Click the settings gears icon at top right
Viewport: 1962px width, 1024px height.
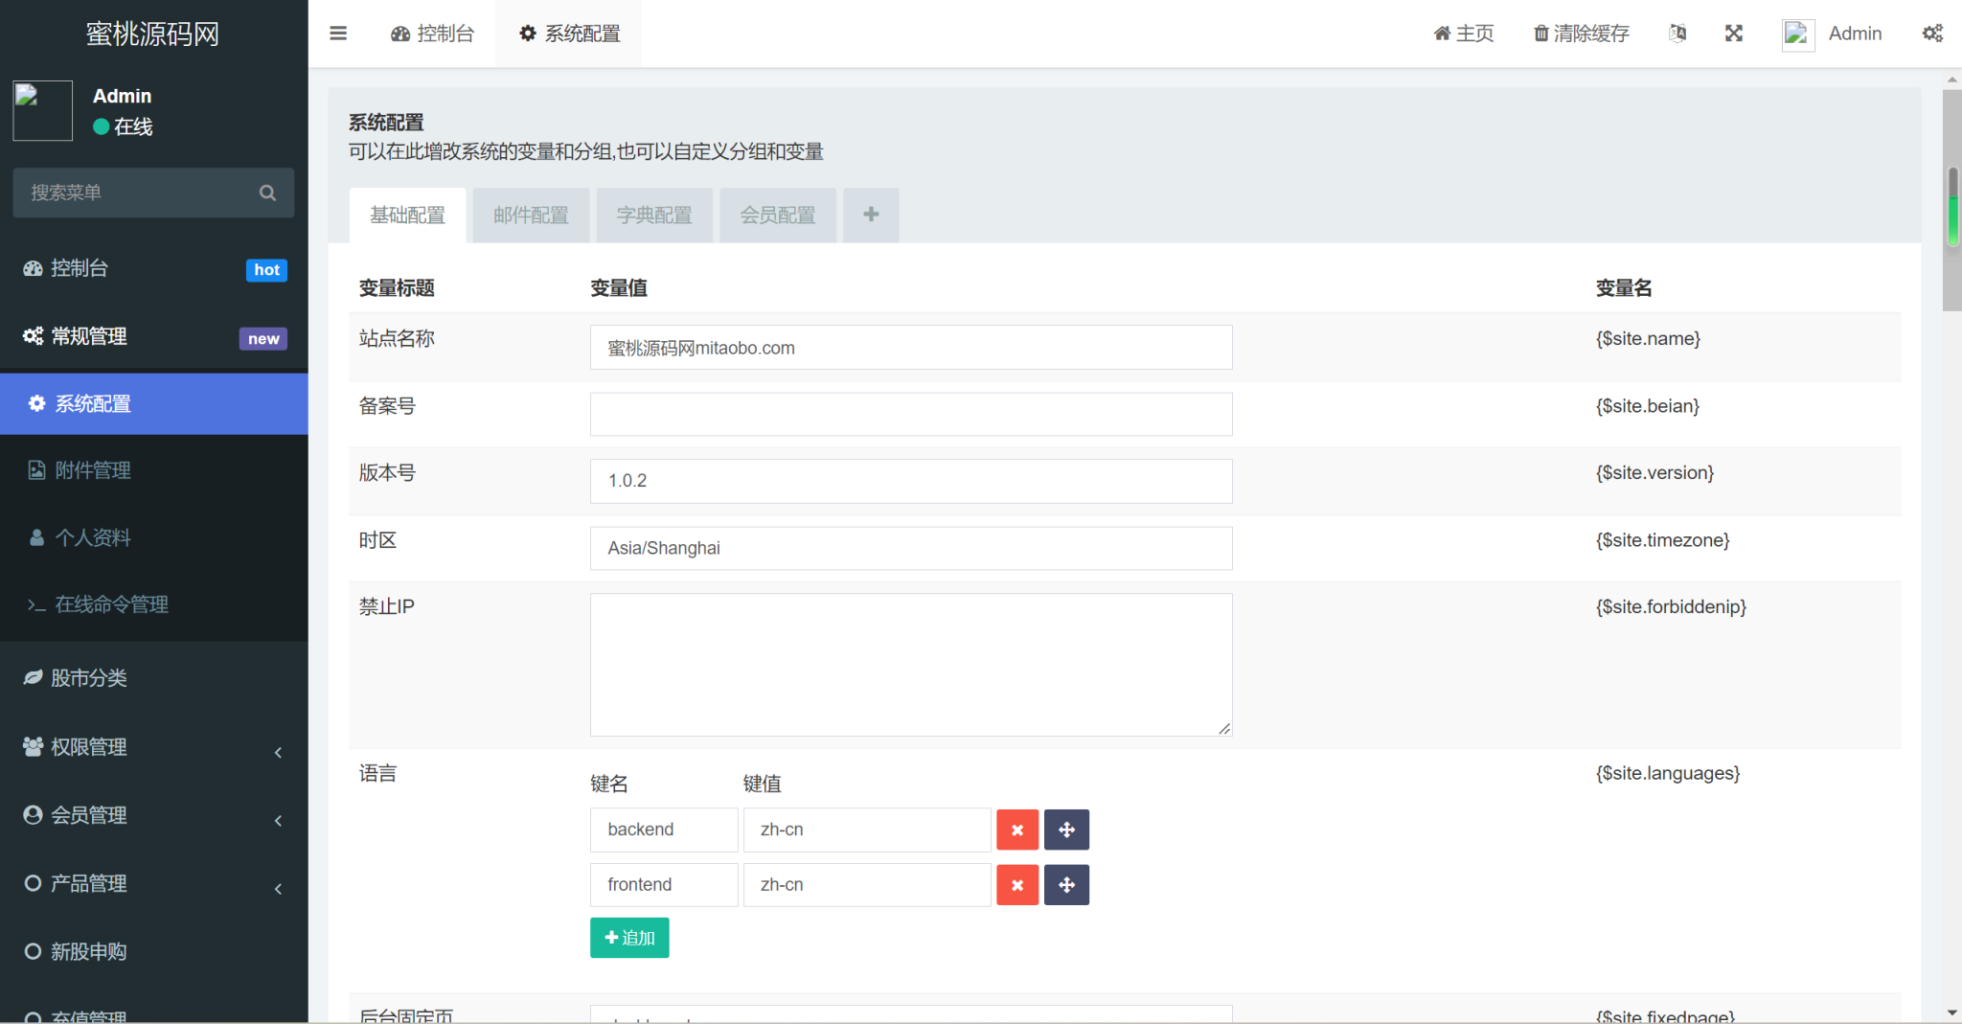pyautogui.click(x=1932, y=33)
